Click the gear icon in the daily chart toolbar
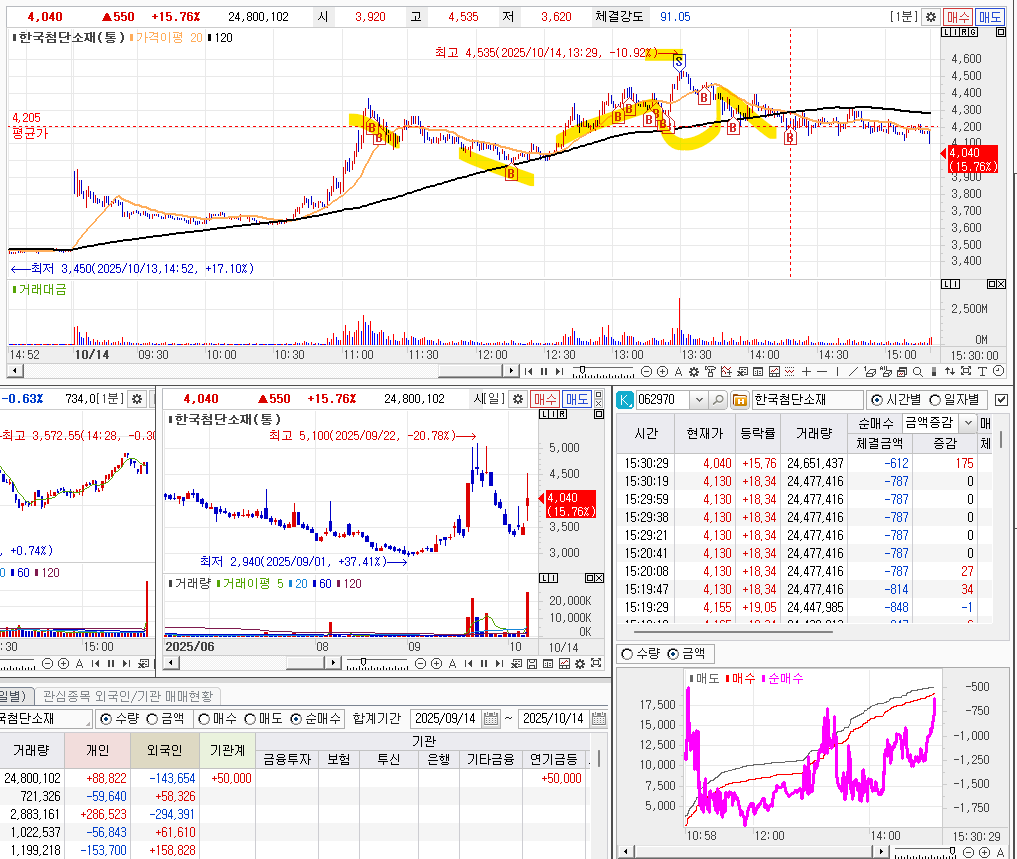The width and height of the screenshot is (1017, 859). [580, 663]
